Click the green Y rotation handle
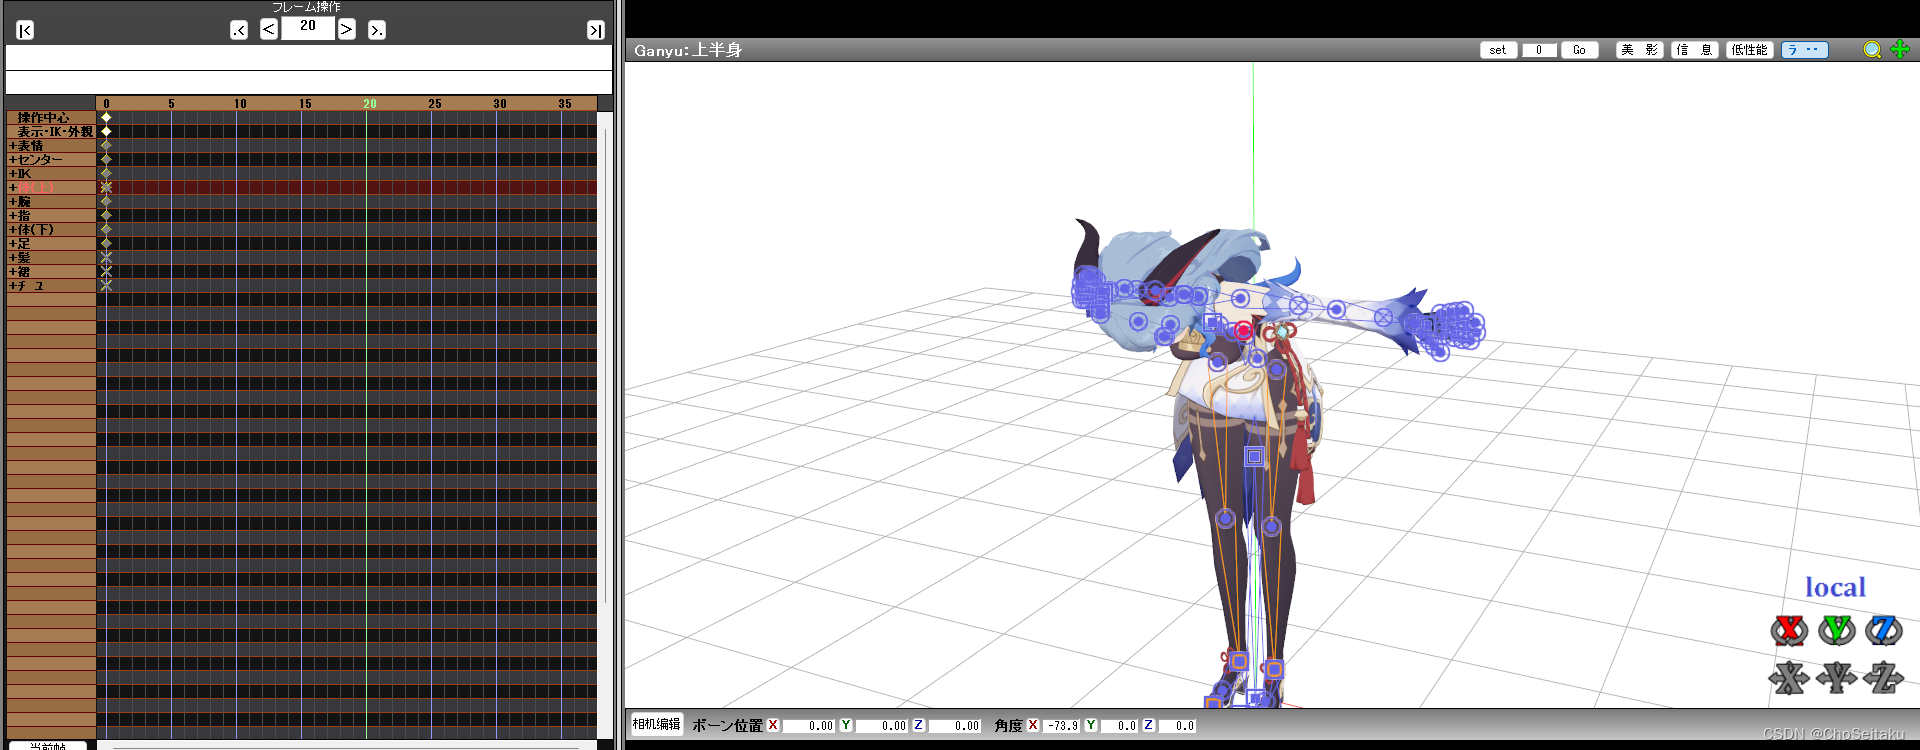This screenshot has width=1920, height=750. [1837, 630]
